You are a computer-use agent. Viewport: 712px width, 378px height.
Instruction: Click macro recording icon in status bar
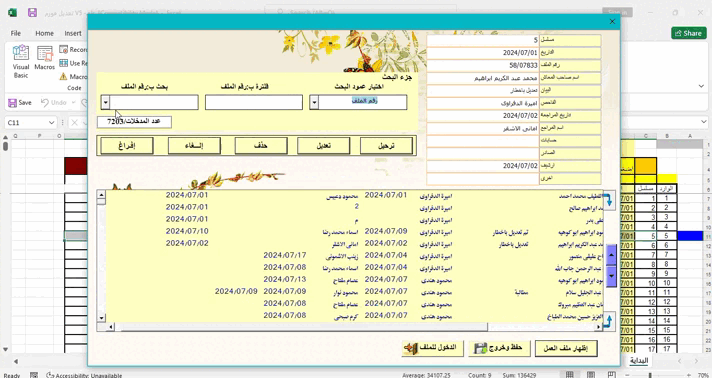pos(34,375)
